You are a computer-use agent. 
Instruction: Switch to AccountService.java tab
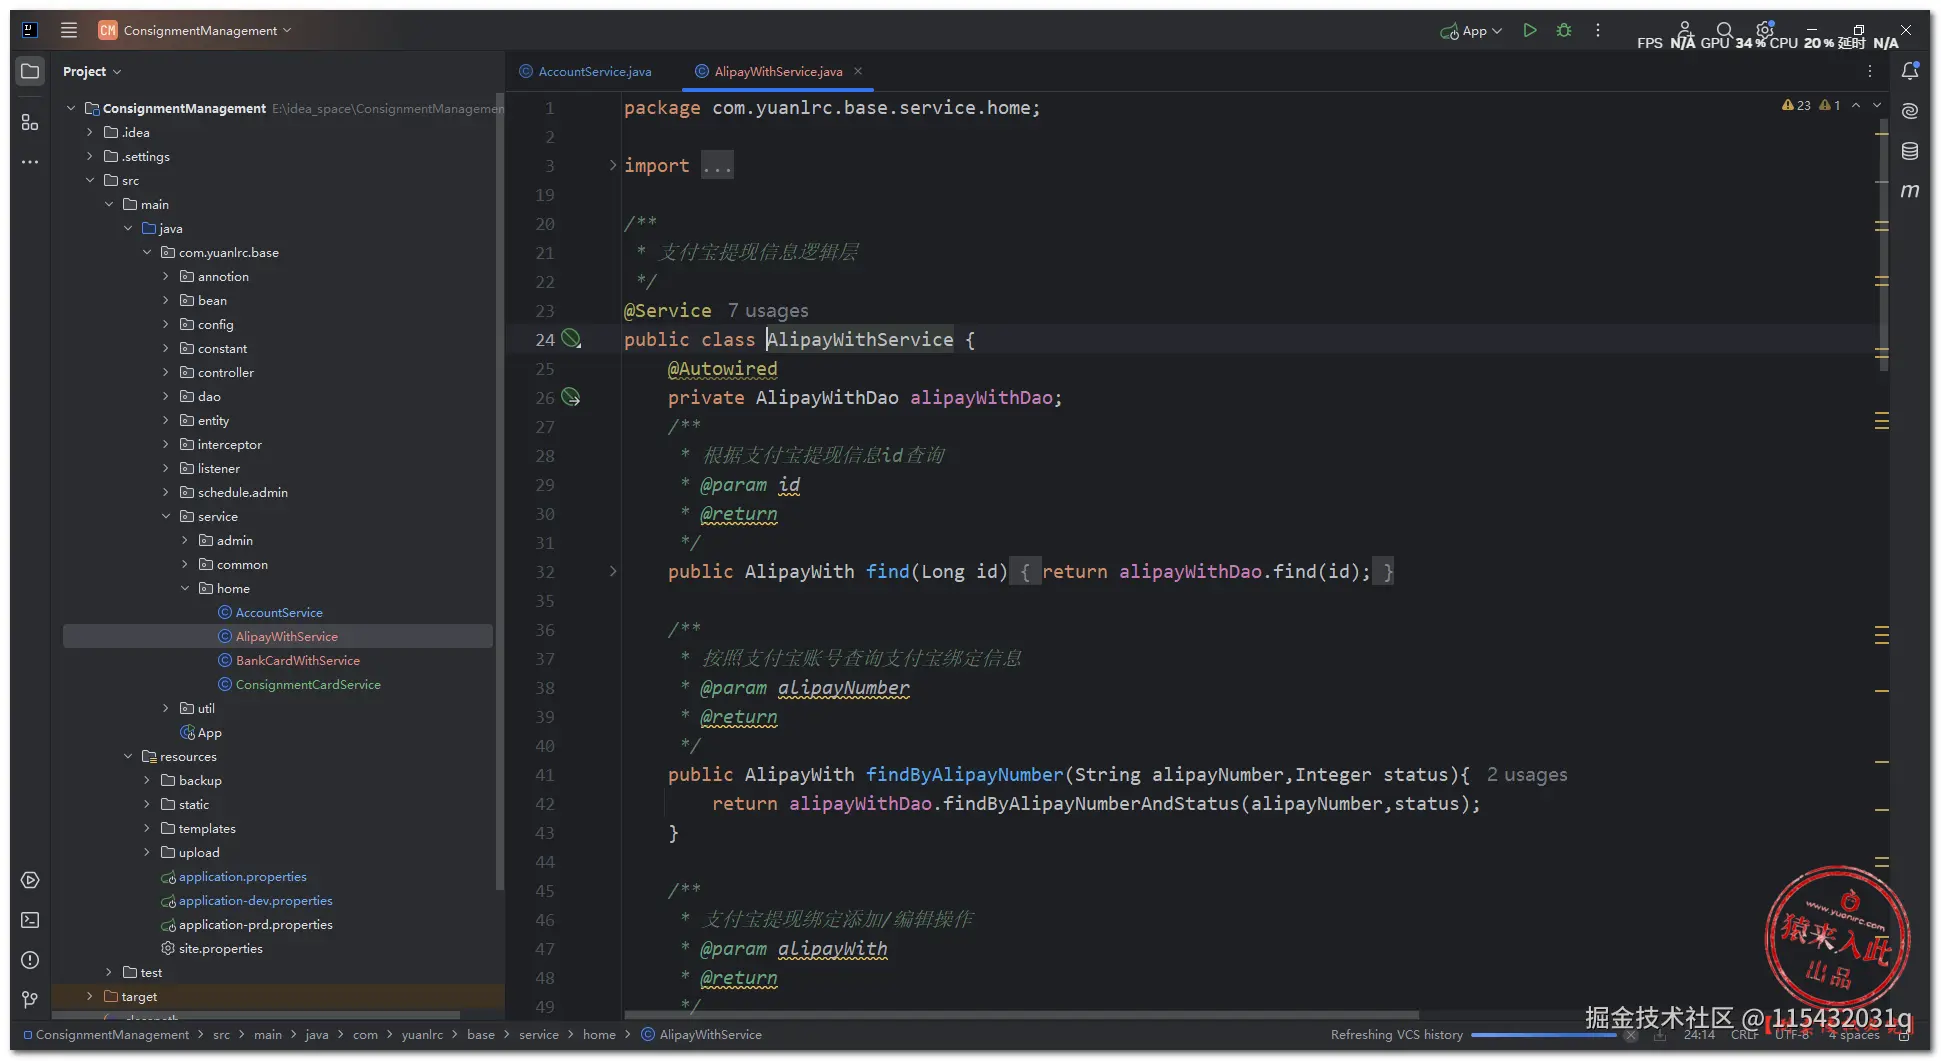[x=585, y=71]
